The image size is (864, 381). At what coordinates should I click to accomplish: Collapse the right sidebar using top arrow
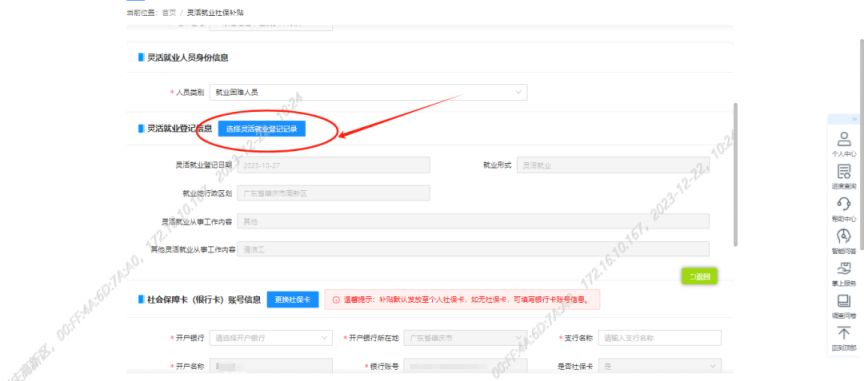(854, 119)
